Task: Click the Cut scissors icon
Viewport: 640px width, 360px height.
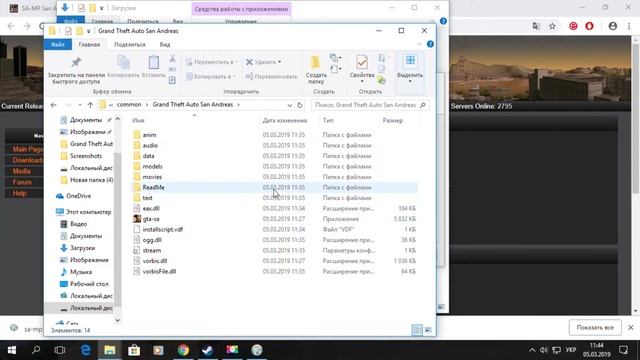Action: [172, 59]
